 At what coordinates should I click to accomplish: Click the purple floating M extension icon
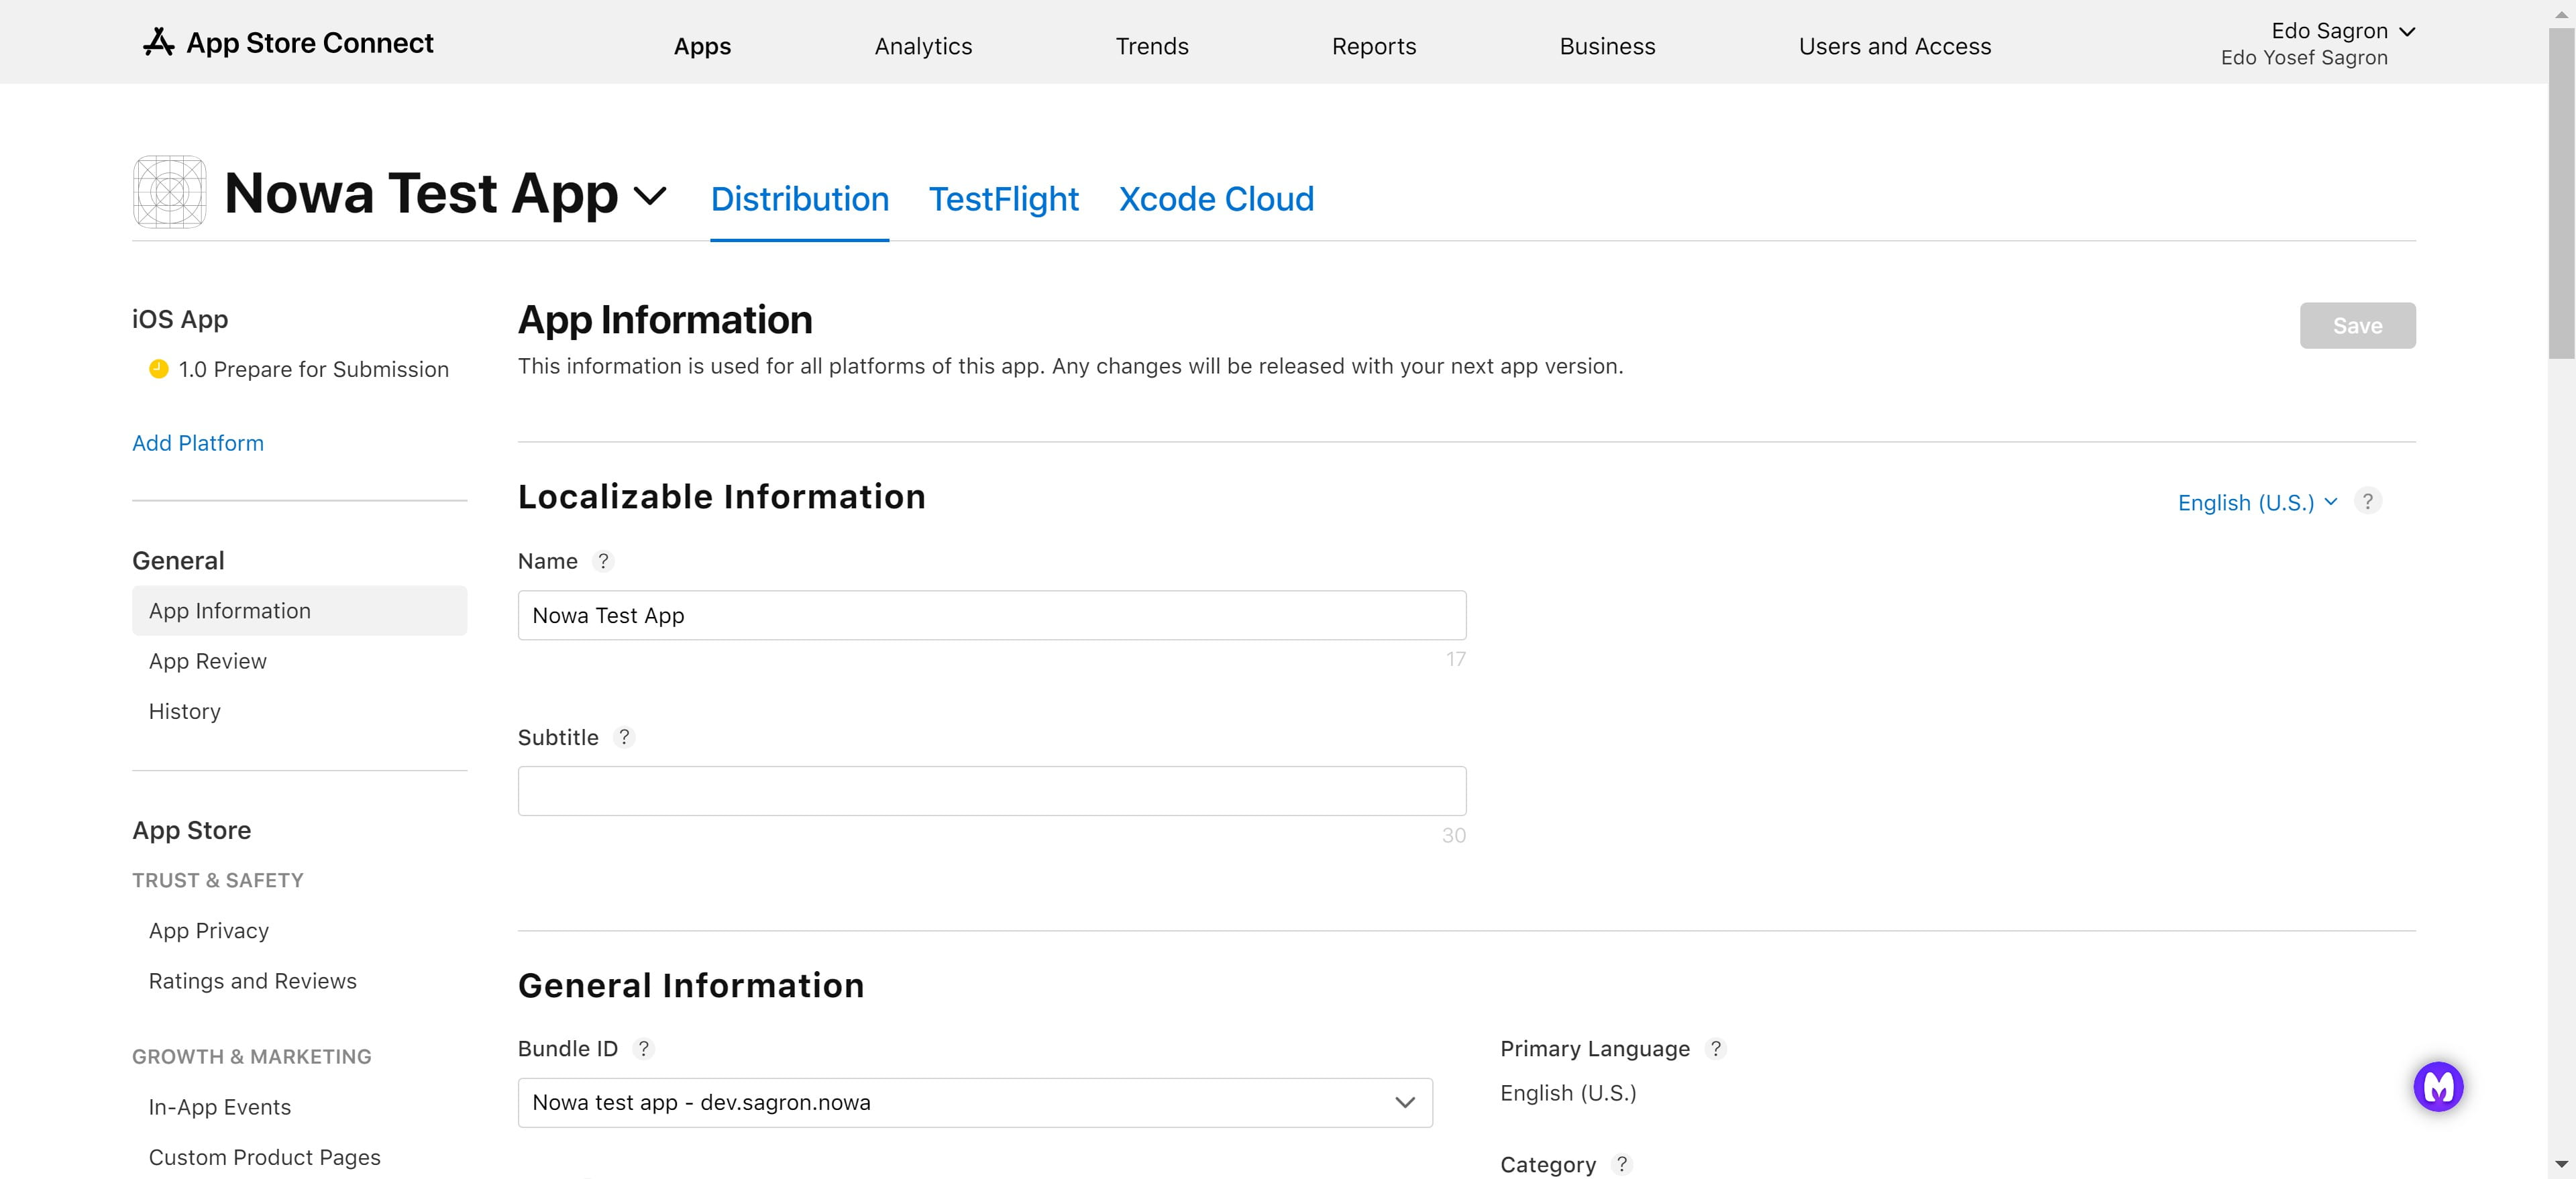click(2438, 1087)
